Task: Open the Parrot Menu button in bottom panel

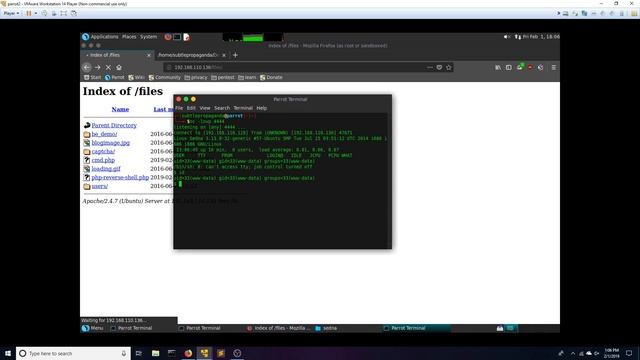Action: pyautogui.click(x=92, y=328)
